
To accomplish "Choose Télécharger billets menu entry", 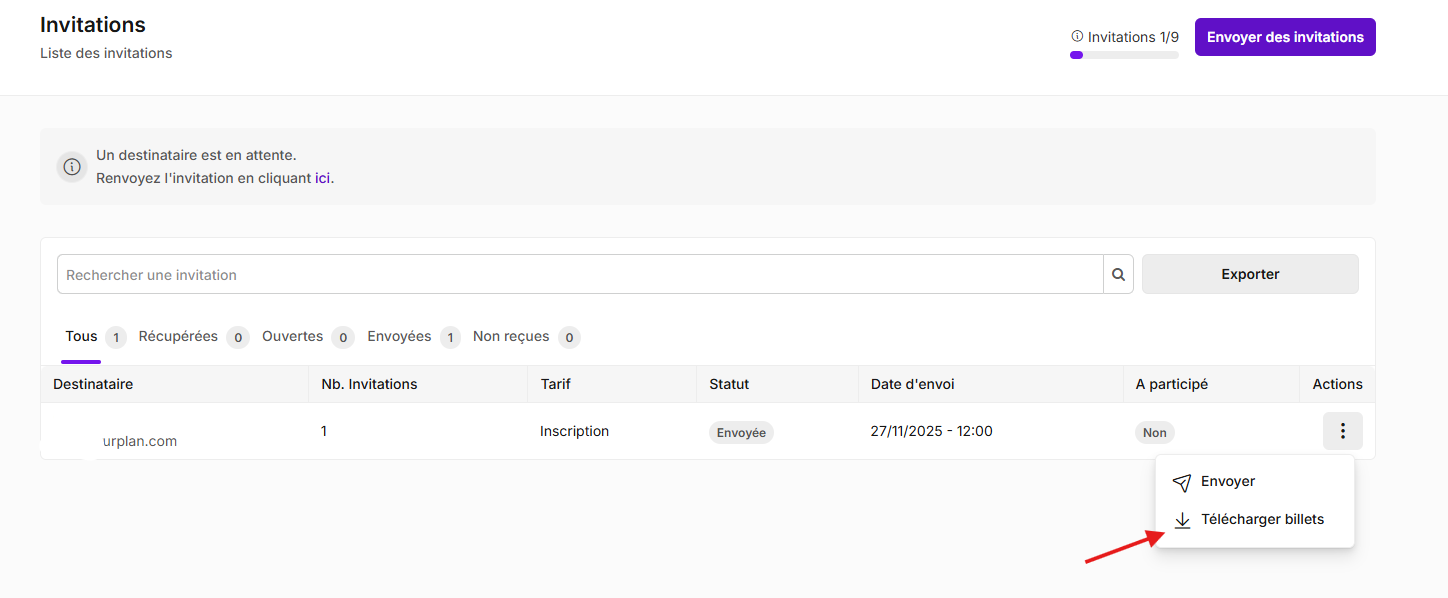I will (1255, 520).
